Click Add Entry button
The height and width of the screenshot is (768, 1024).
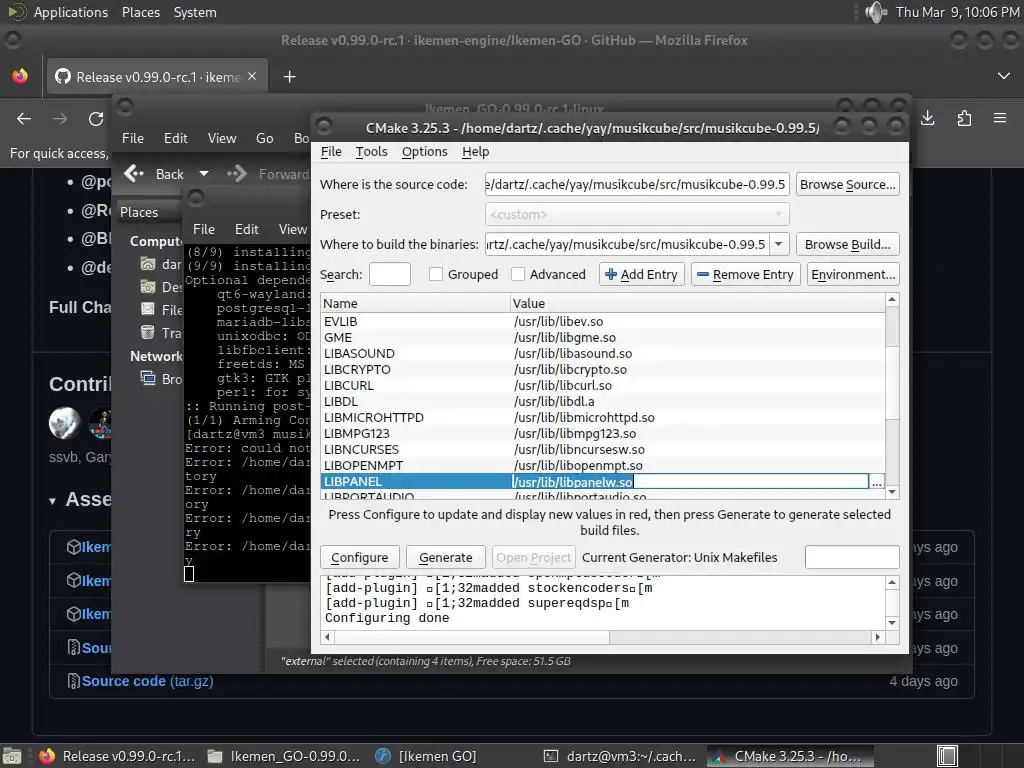(641, 274)
